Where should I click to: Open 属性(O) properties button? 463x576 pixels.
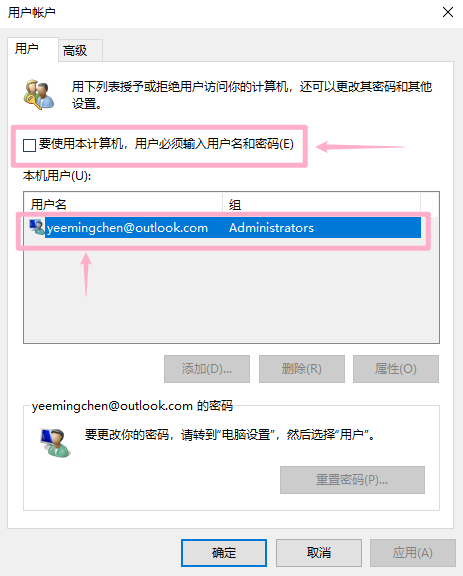(396, 369)
